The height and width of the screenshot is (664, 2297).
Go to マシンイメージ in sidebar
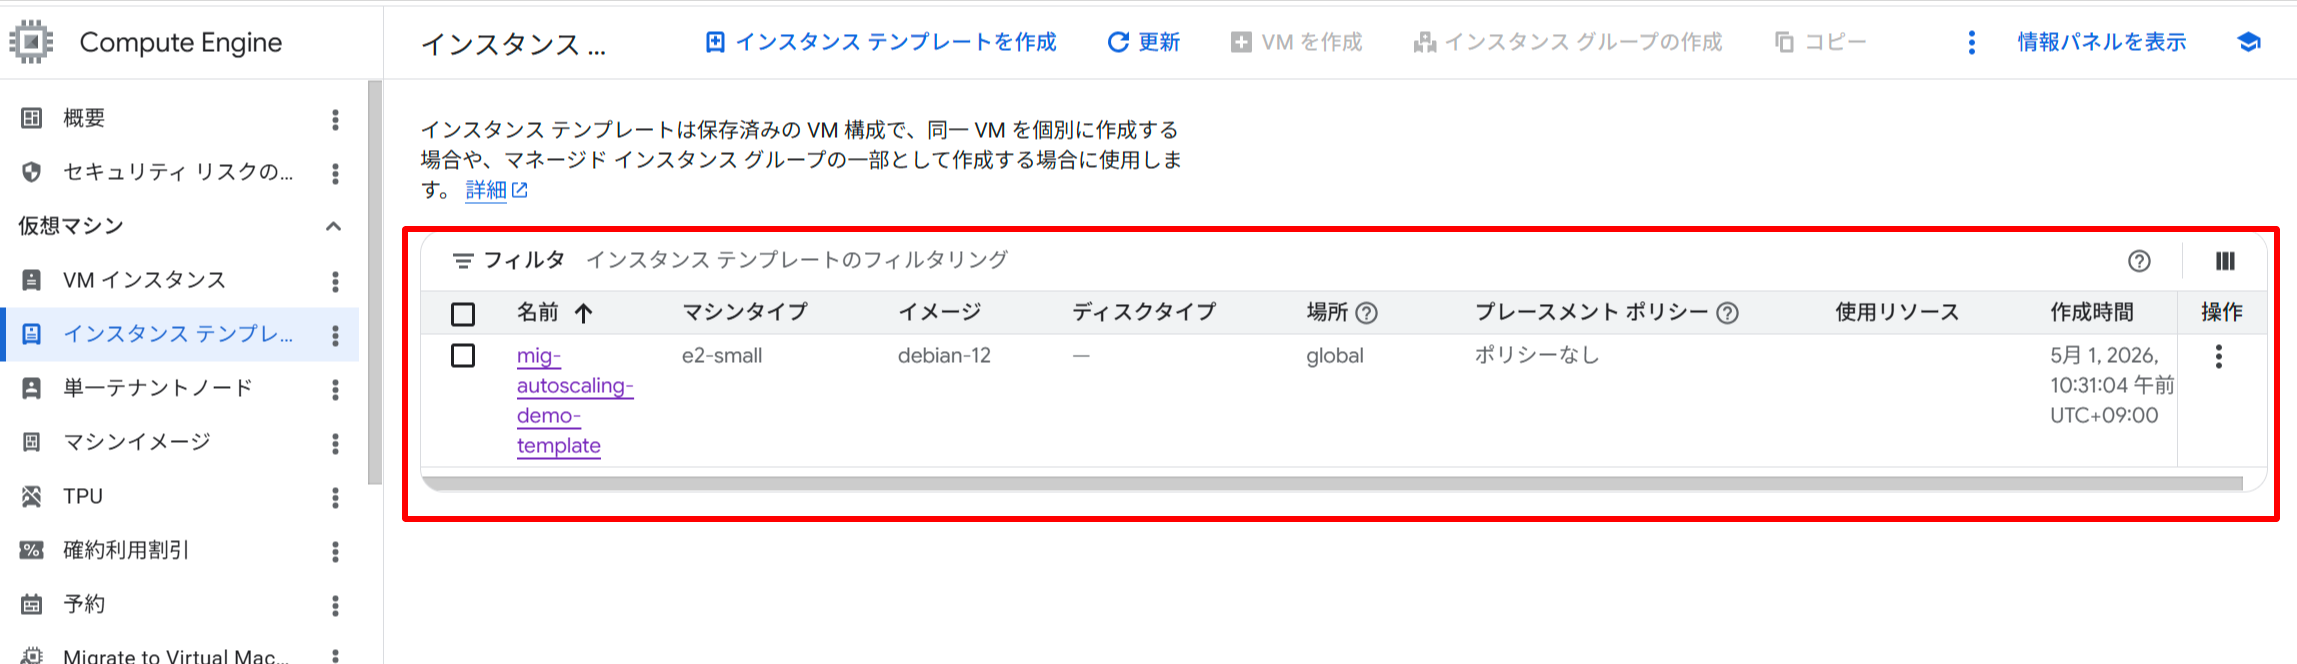[180, 442]
